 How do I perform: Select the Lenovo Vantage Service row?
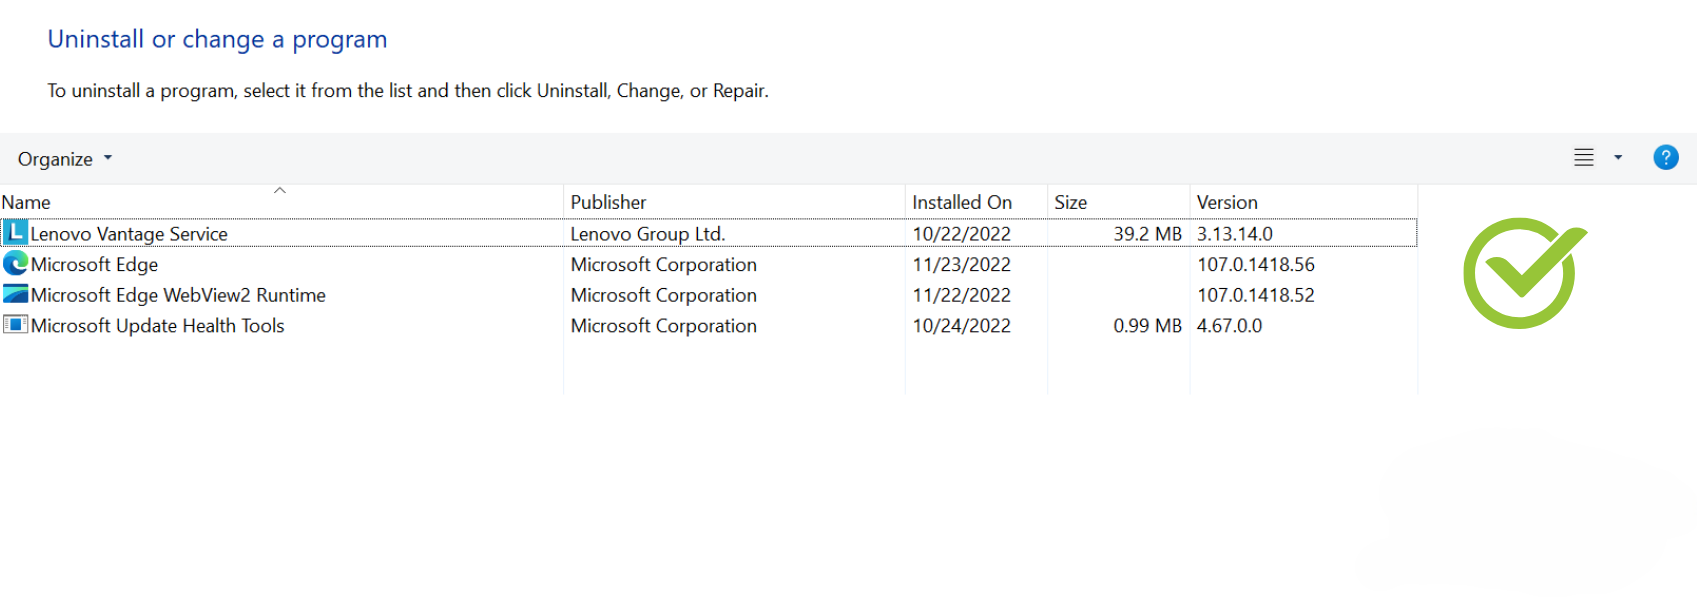129,234
